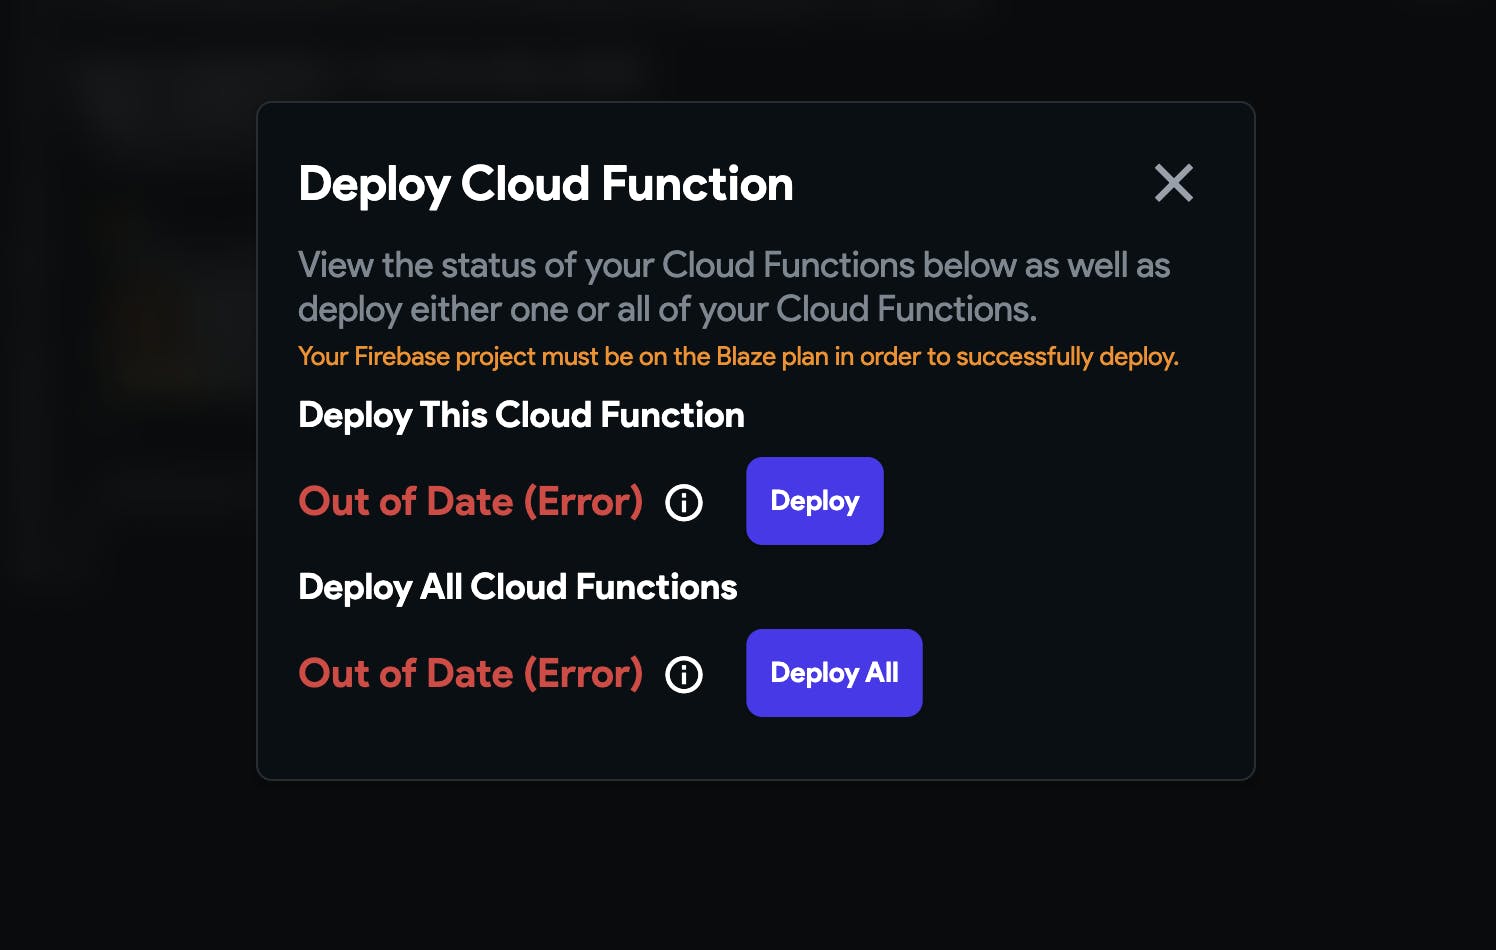
Task: Close the Deploy Cloud Function dialog
Action: click(1173, 183)
